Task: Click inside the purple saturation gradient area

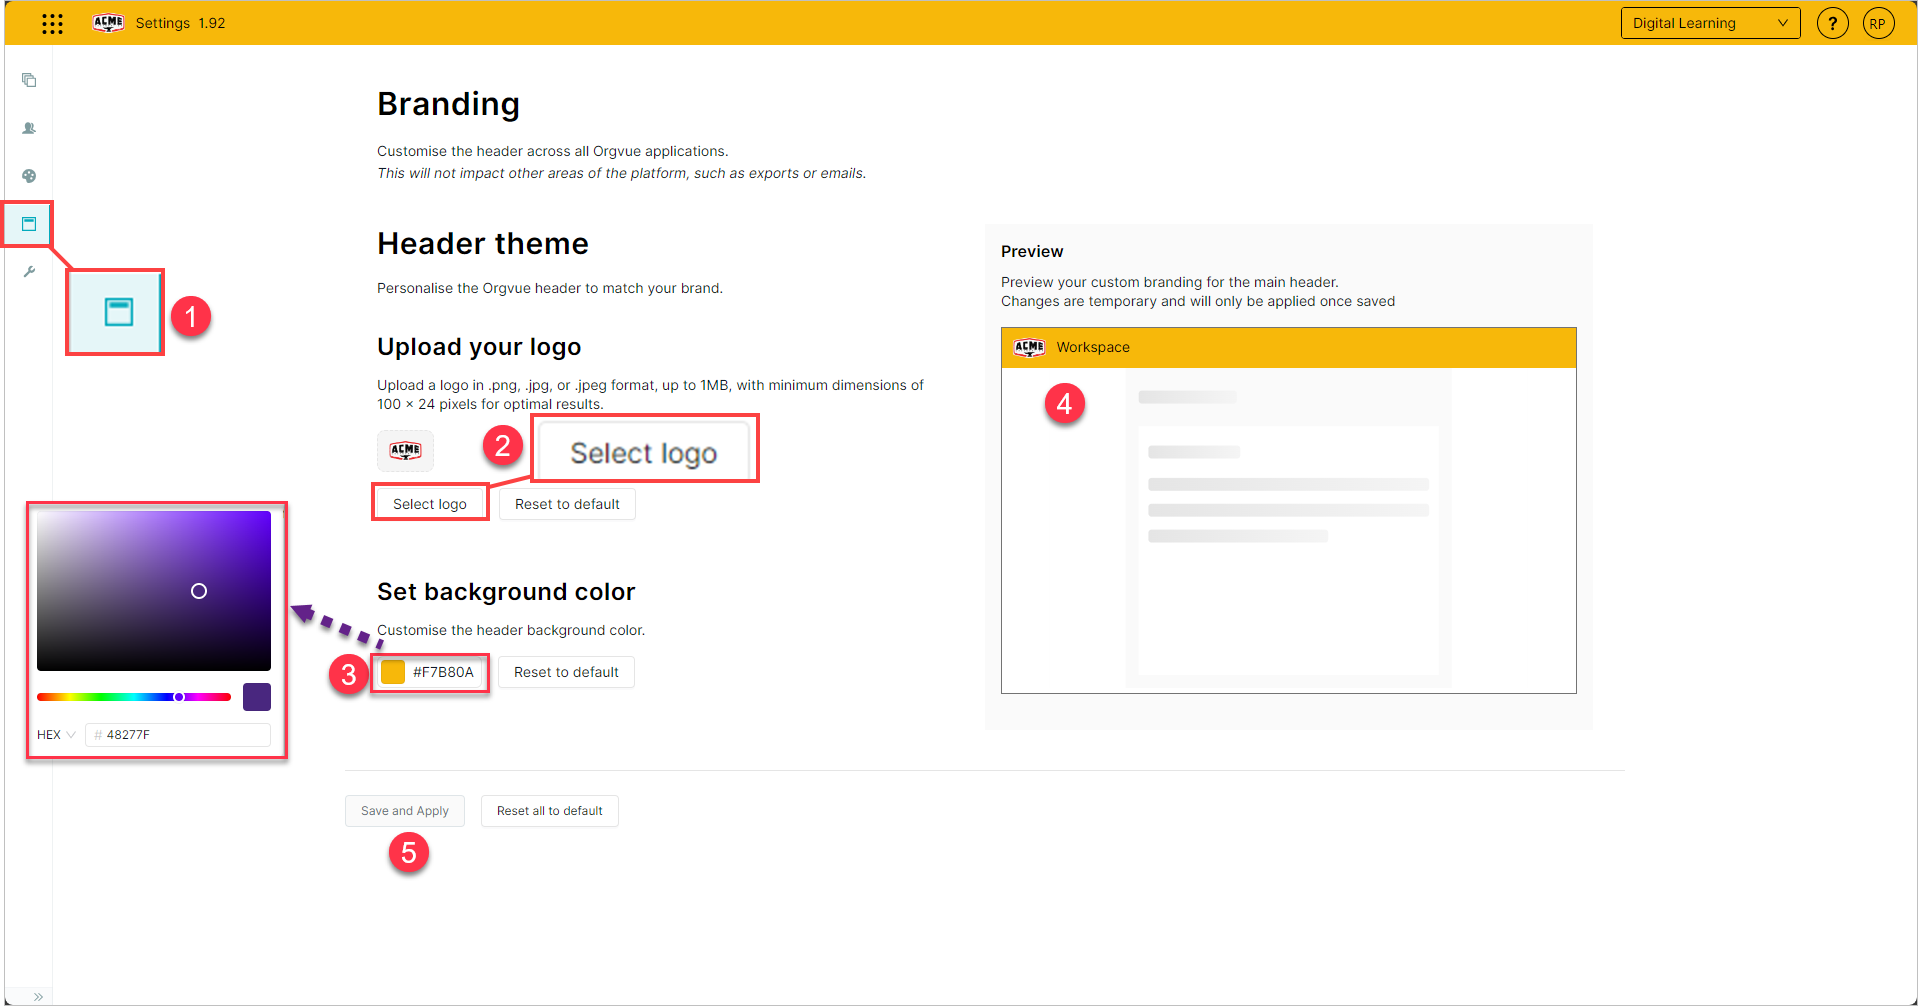Action: [154, 591]
